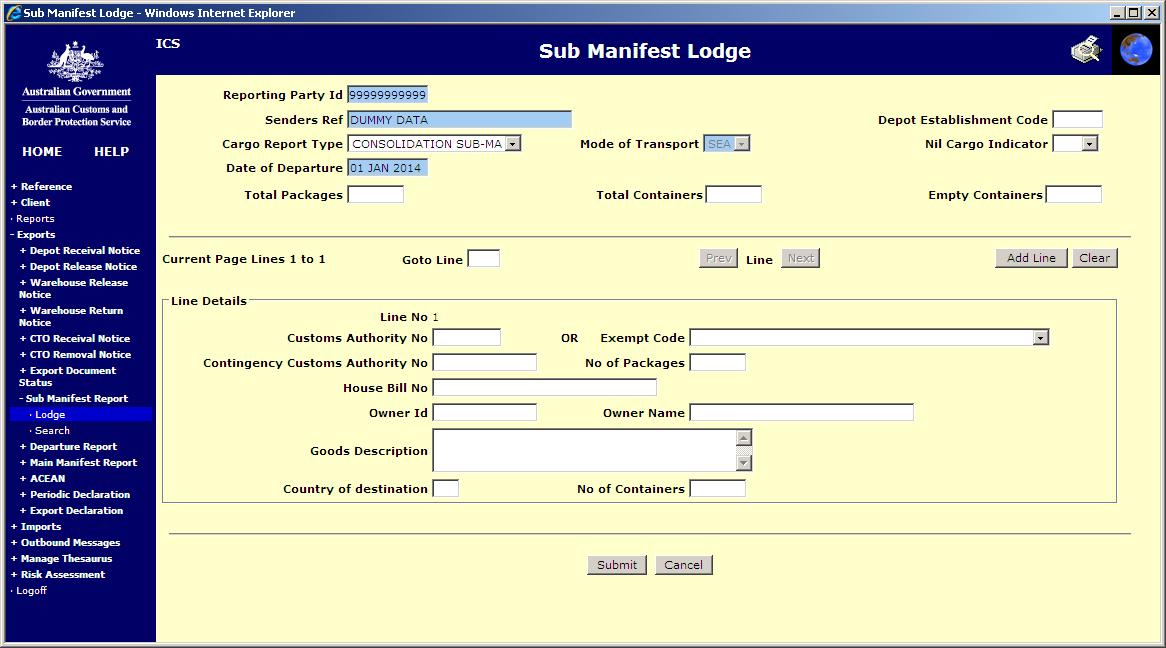1166x648 pixels.
Task: Click Goods Description scroll down arrow
Action: click(744, 463)
